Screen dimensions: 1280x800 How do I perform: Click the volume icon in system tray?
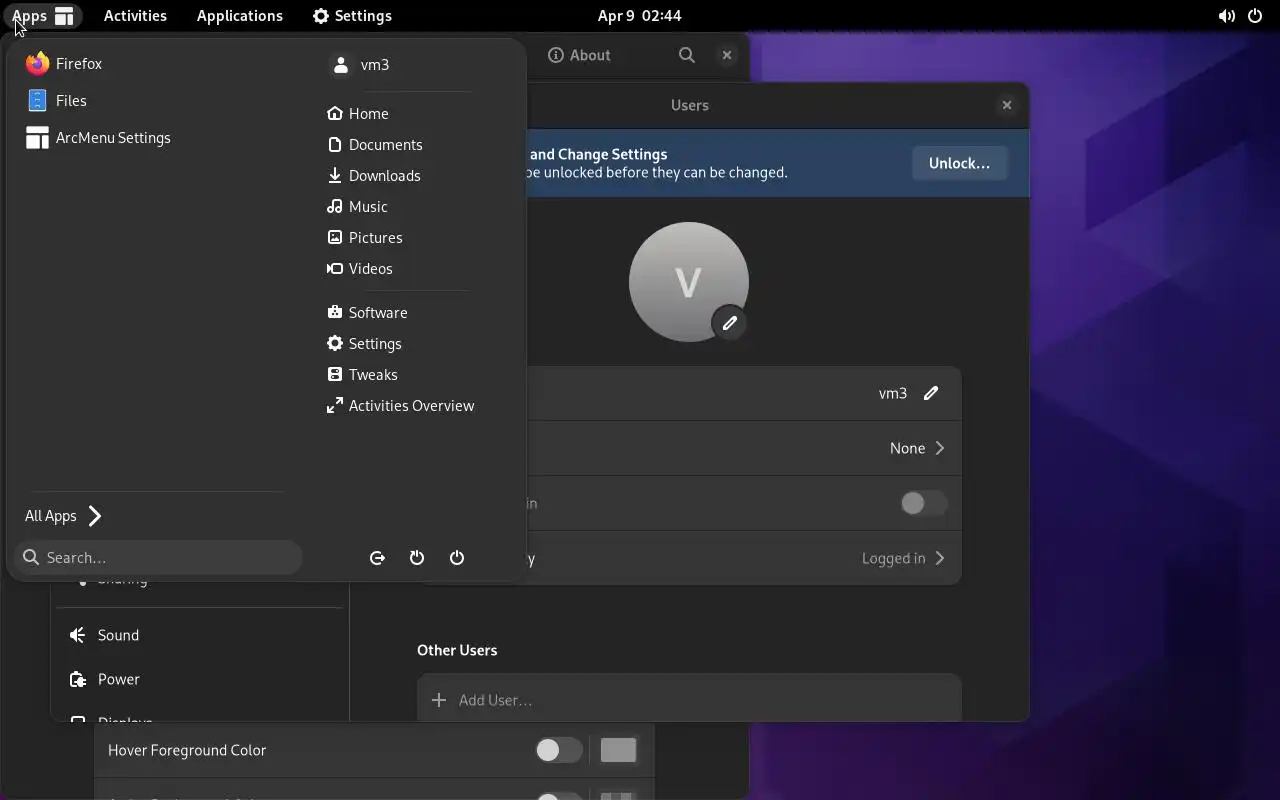[x=1226, y=16]
